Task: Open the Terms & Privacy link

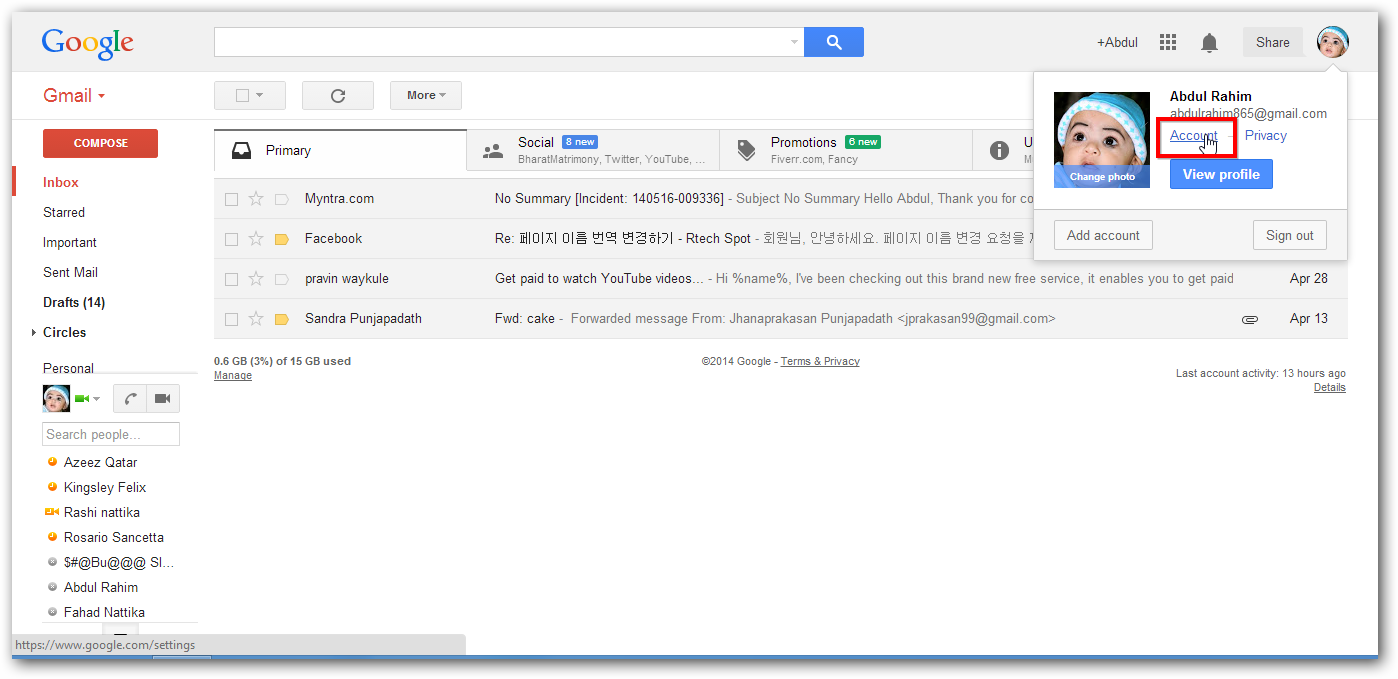Action: 819,361
